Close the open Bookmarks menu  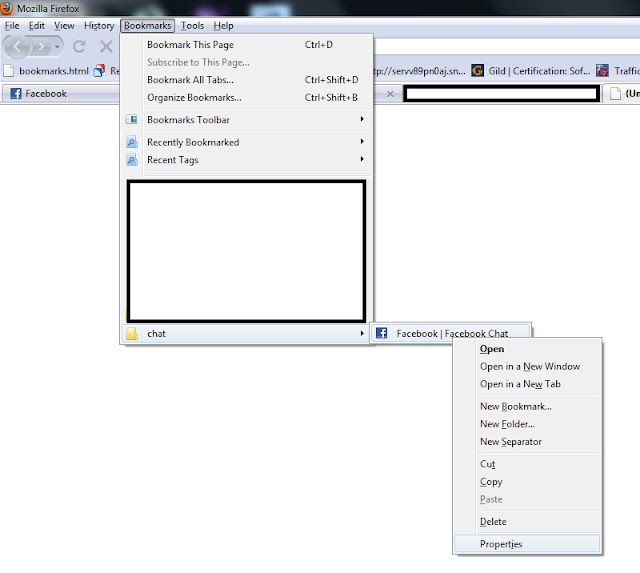coord(147,26)
